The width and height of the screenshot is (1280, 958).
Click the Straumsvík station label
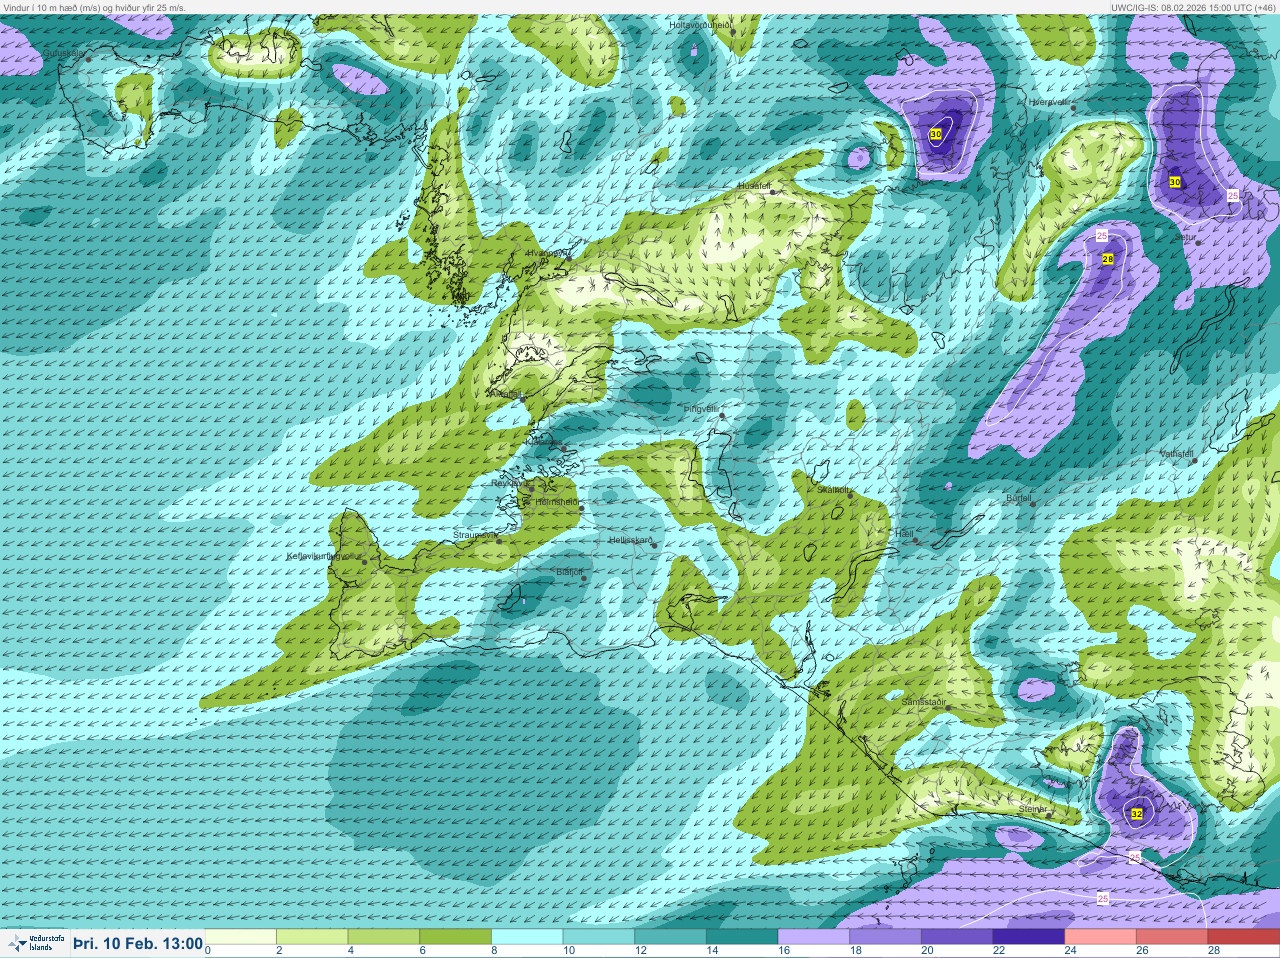tap(475, 535)
